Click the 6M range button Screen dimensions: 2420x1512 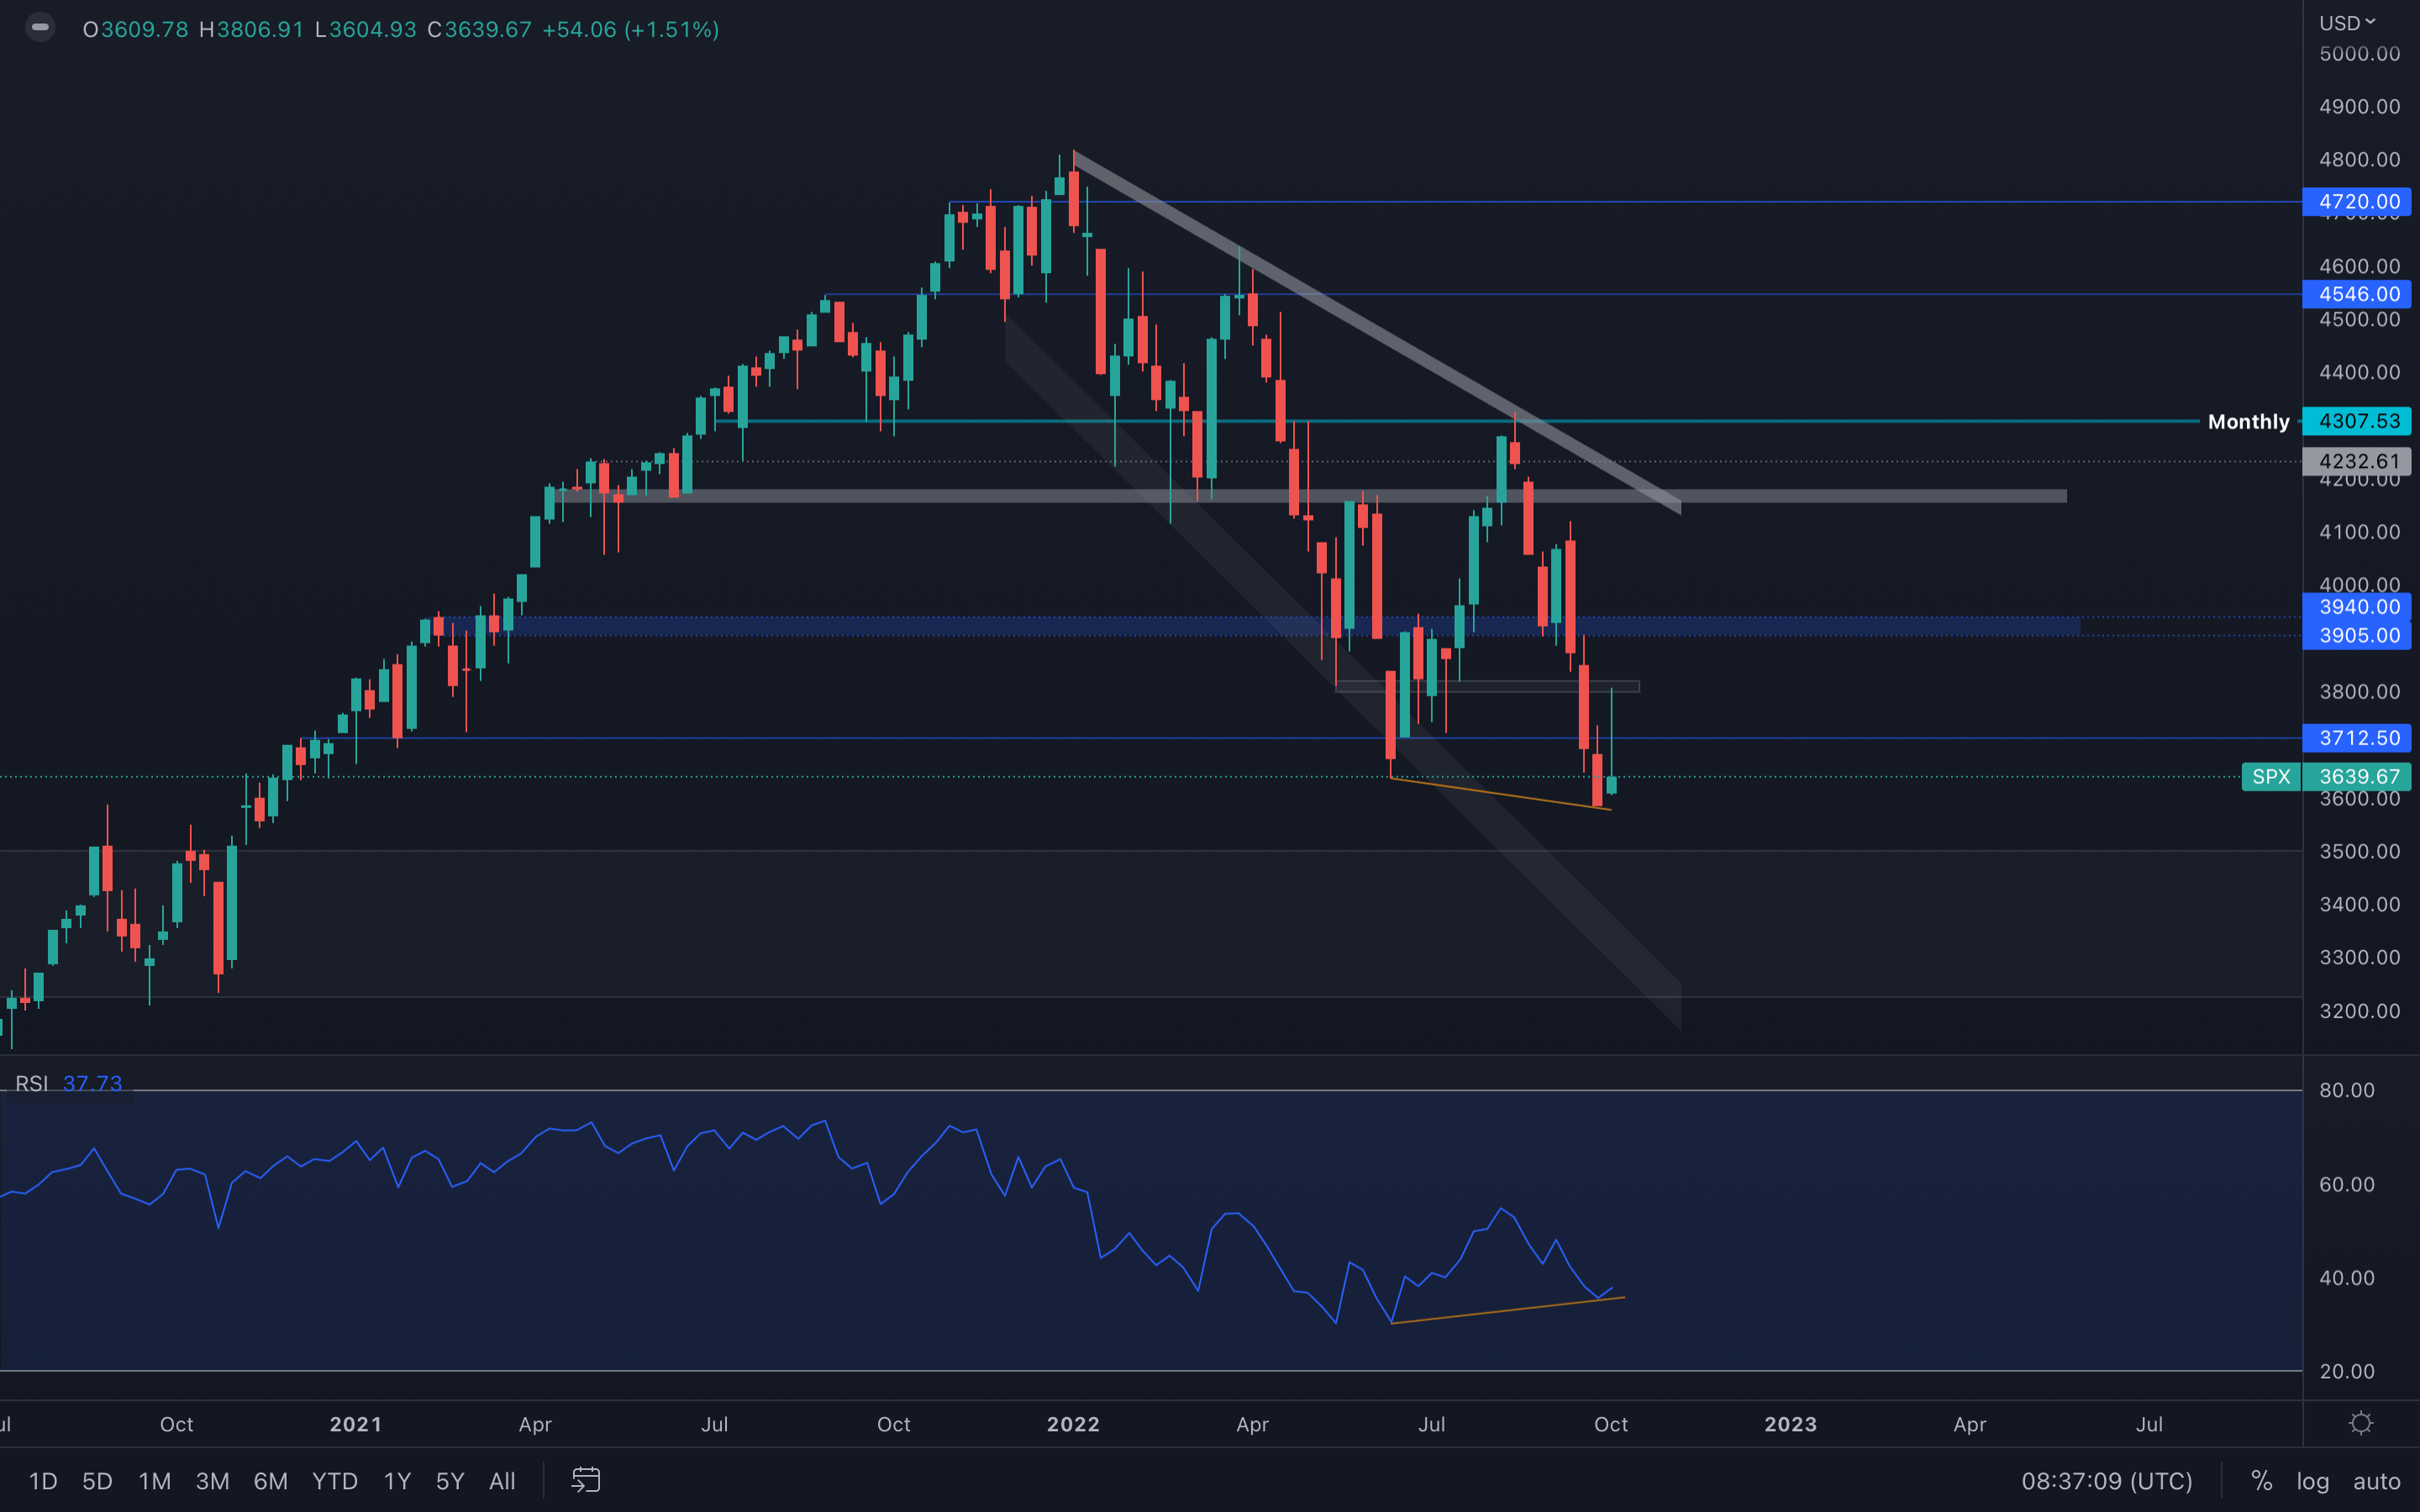pos(270,1481)
